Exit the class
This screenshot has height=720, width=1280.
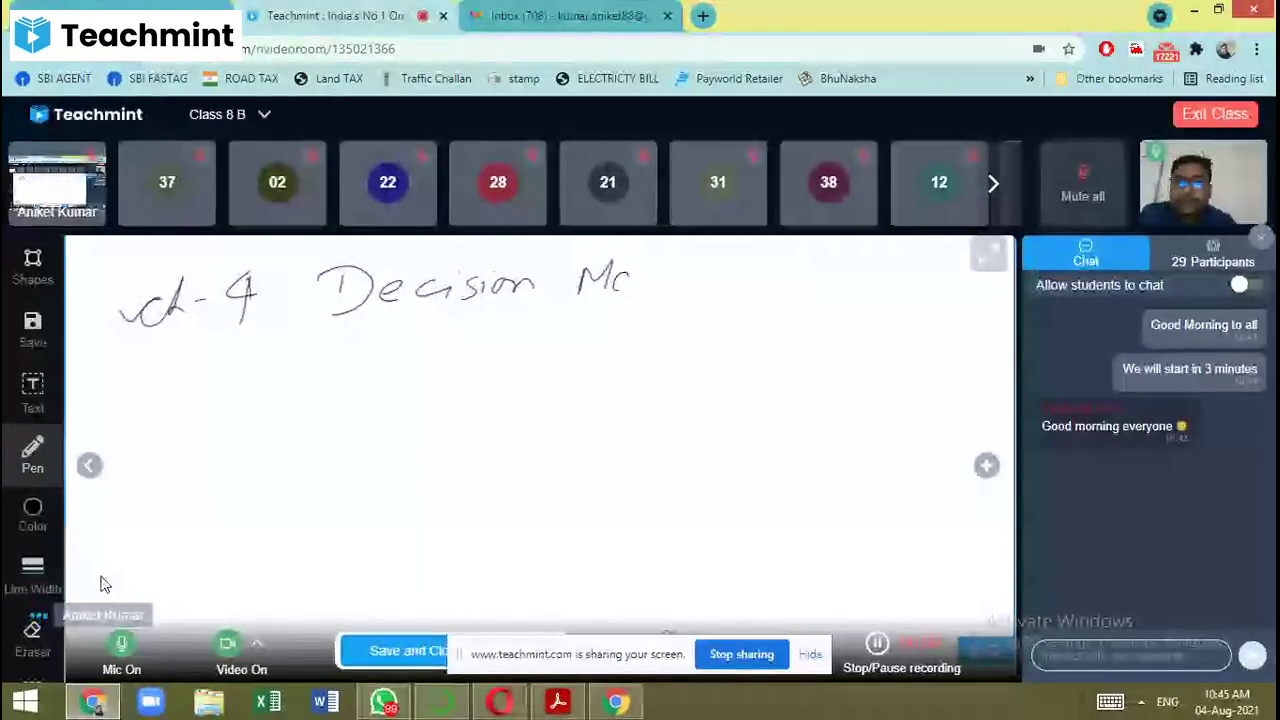coord(1215,114)
